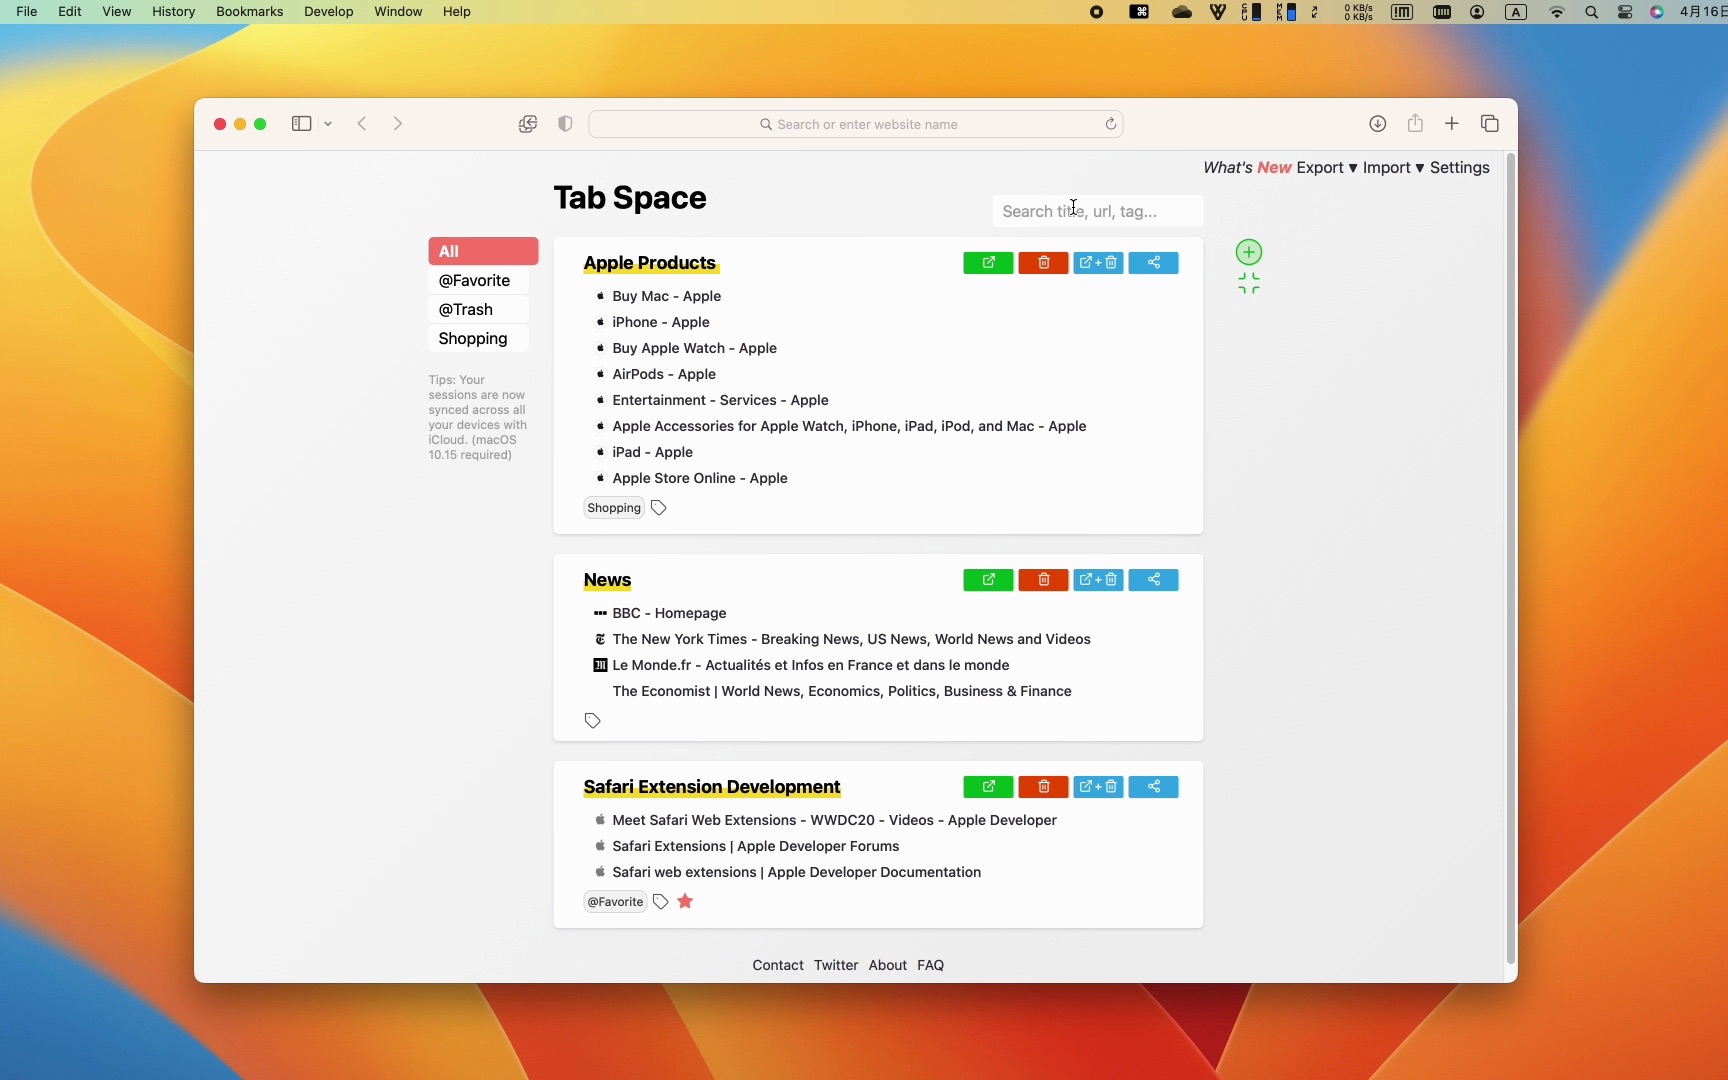Focus the Search title, url, tag field
The height and width of the screenshot is (1080, 1728).
[1097, 211]
